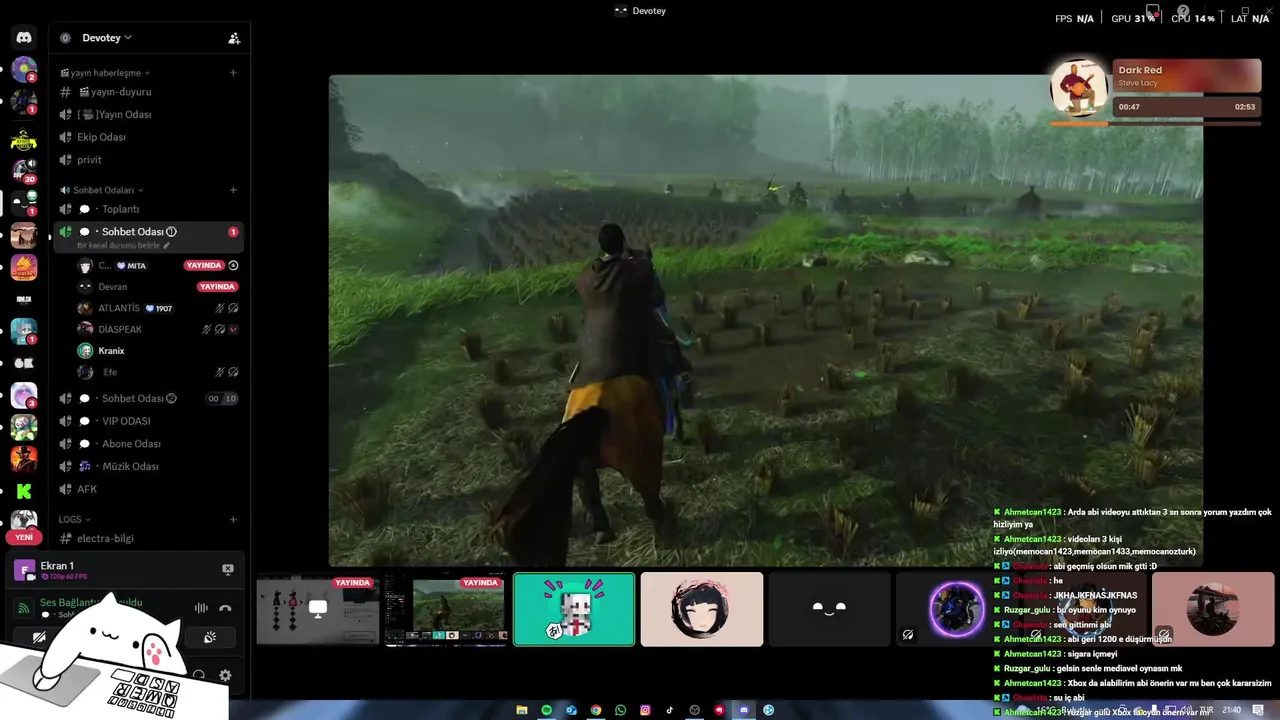Collapse the LOGS category
The image size is (1280, 720).
click(x=74, y=520)
